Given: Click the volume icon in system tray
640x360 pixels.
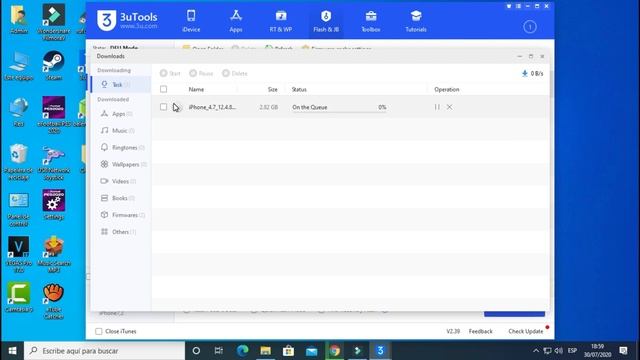Looking at the screenshot, I should pyautogui.click(x=559, y=351).
